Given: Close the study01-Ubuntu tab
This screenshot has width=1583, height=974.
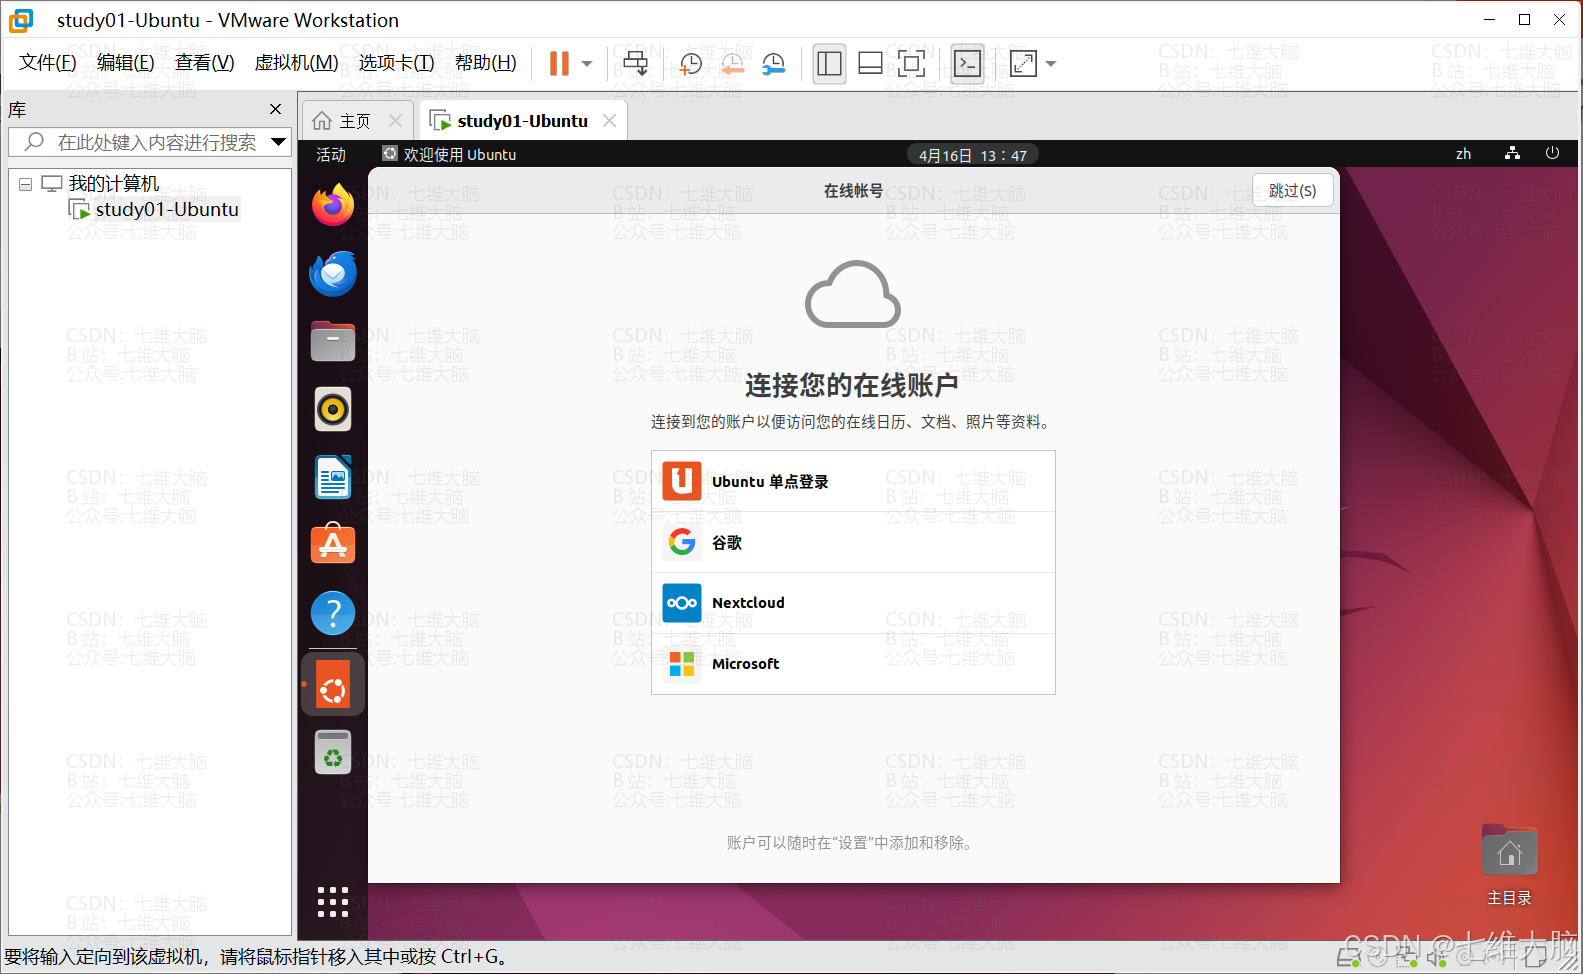Looking at the screenshot, I should click(609, 121).
